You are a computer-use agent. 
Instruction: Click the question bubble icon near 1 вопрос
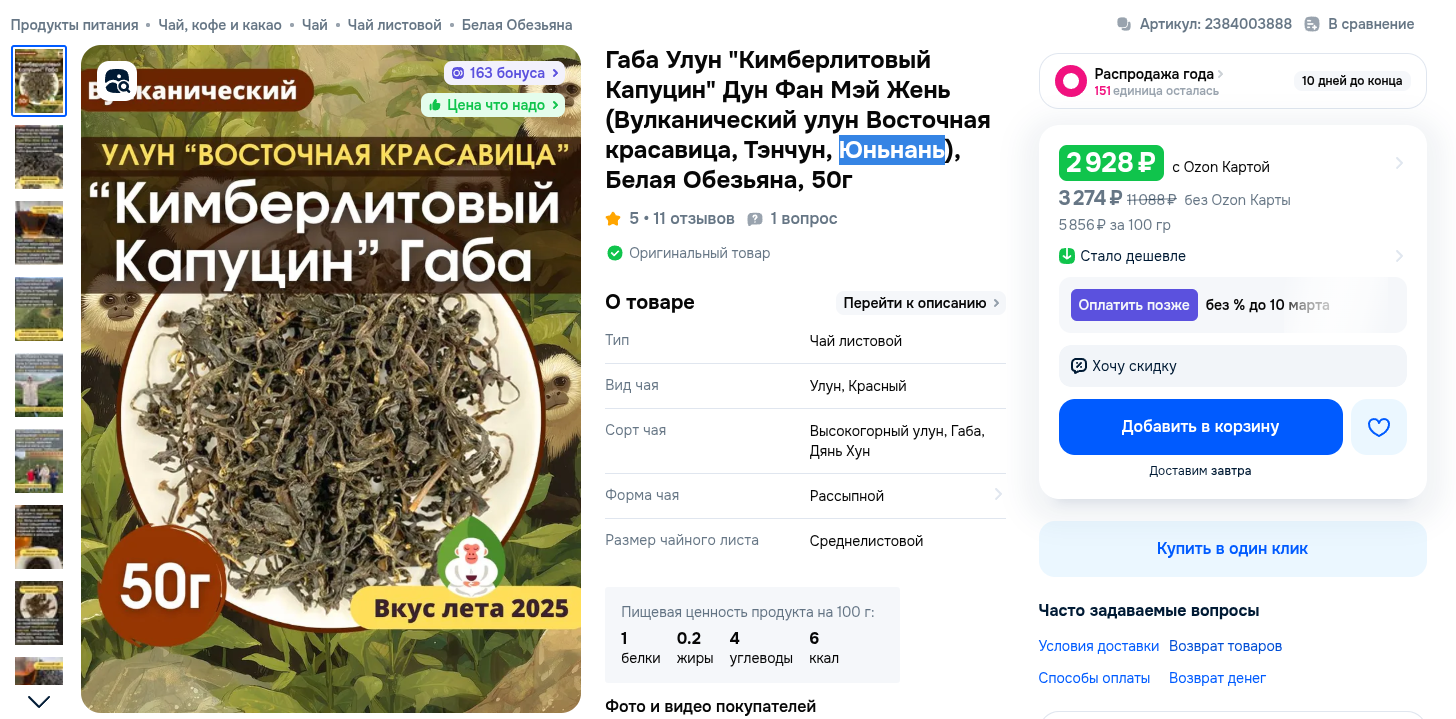tap(755, 219)
